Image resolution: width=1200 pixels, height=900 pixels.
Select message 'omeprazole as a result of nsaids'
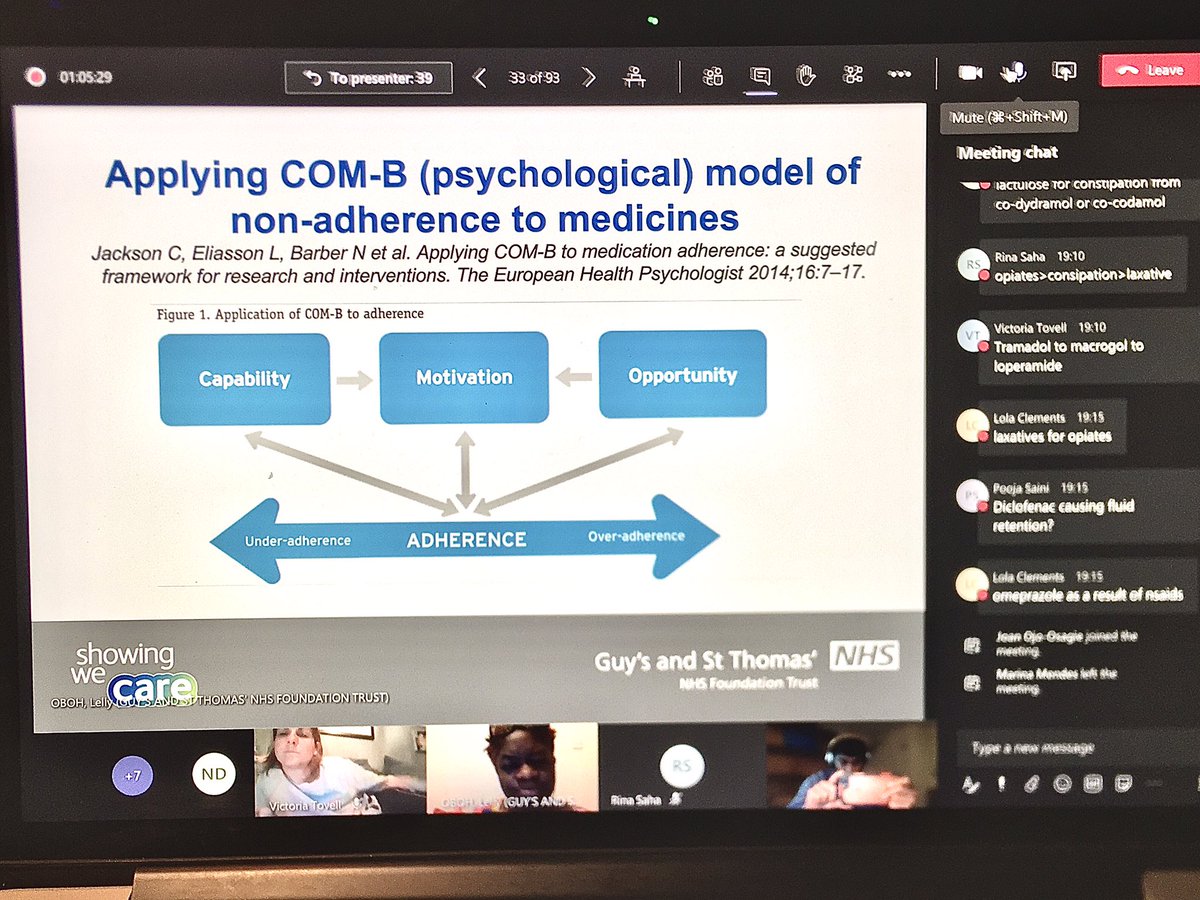click(1088, 595)
